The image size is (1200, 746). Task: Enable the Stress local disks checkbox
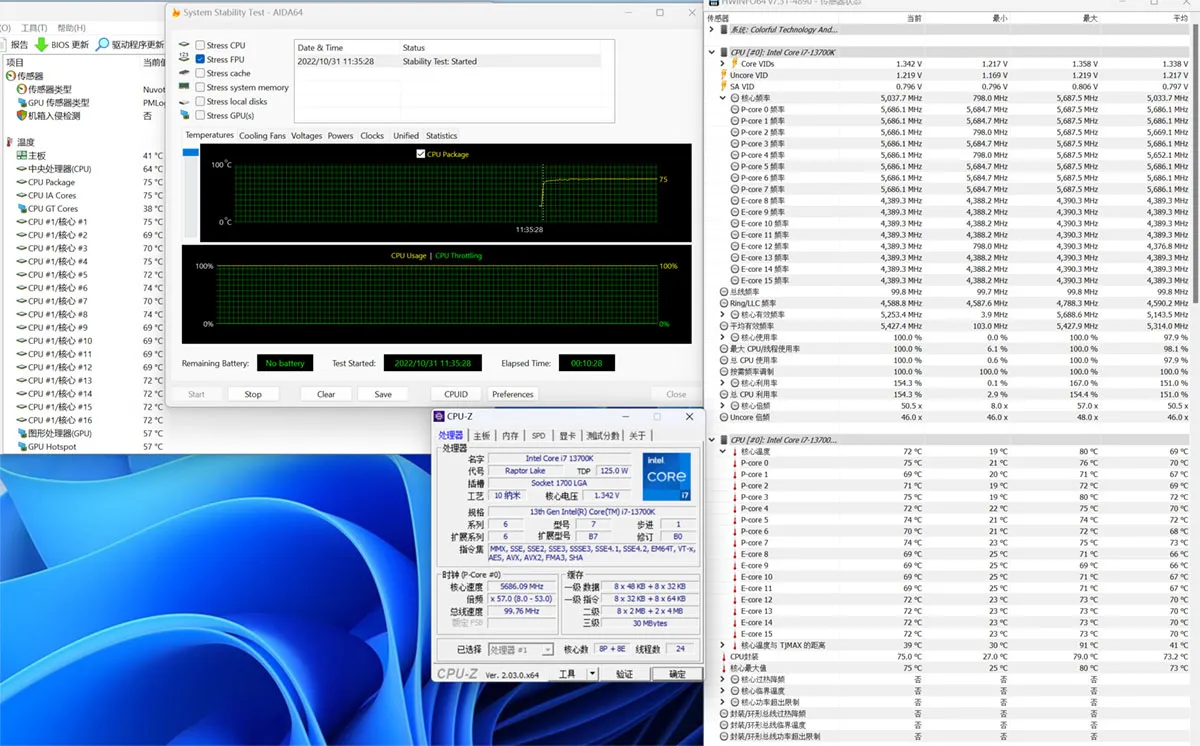200,101
